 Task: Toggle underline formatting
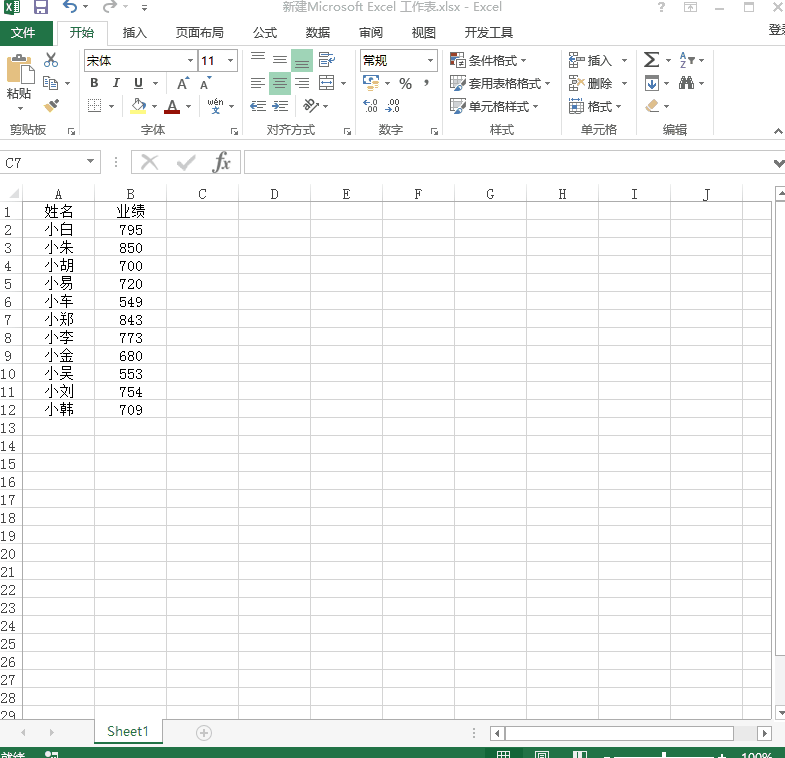[x=139, y=83]
